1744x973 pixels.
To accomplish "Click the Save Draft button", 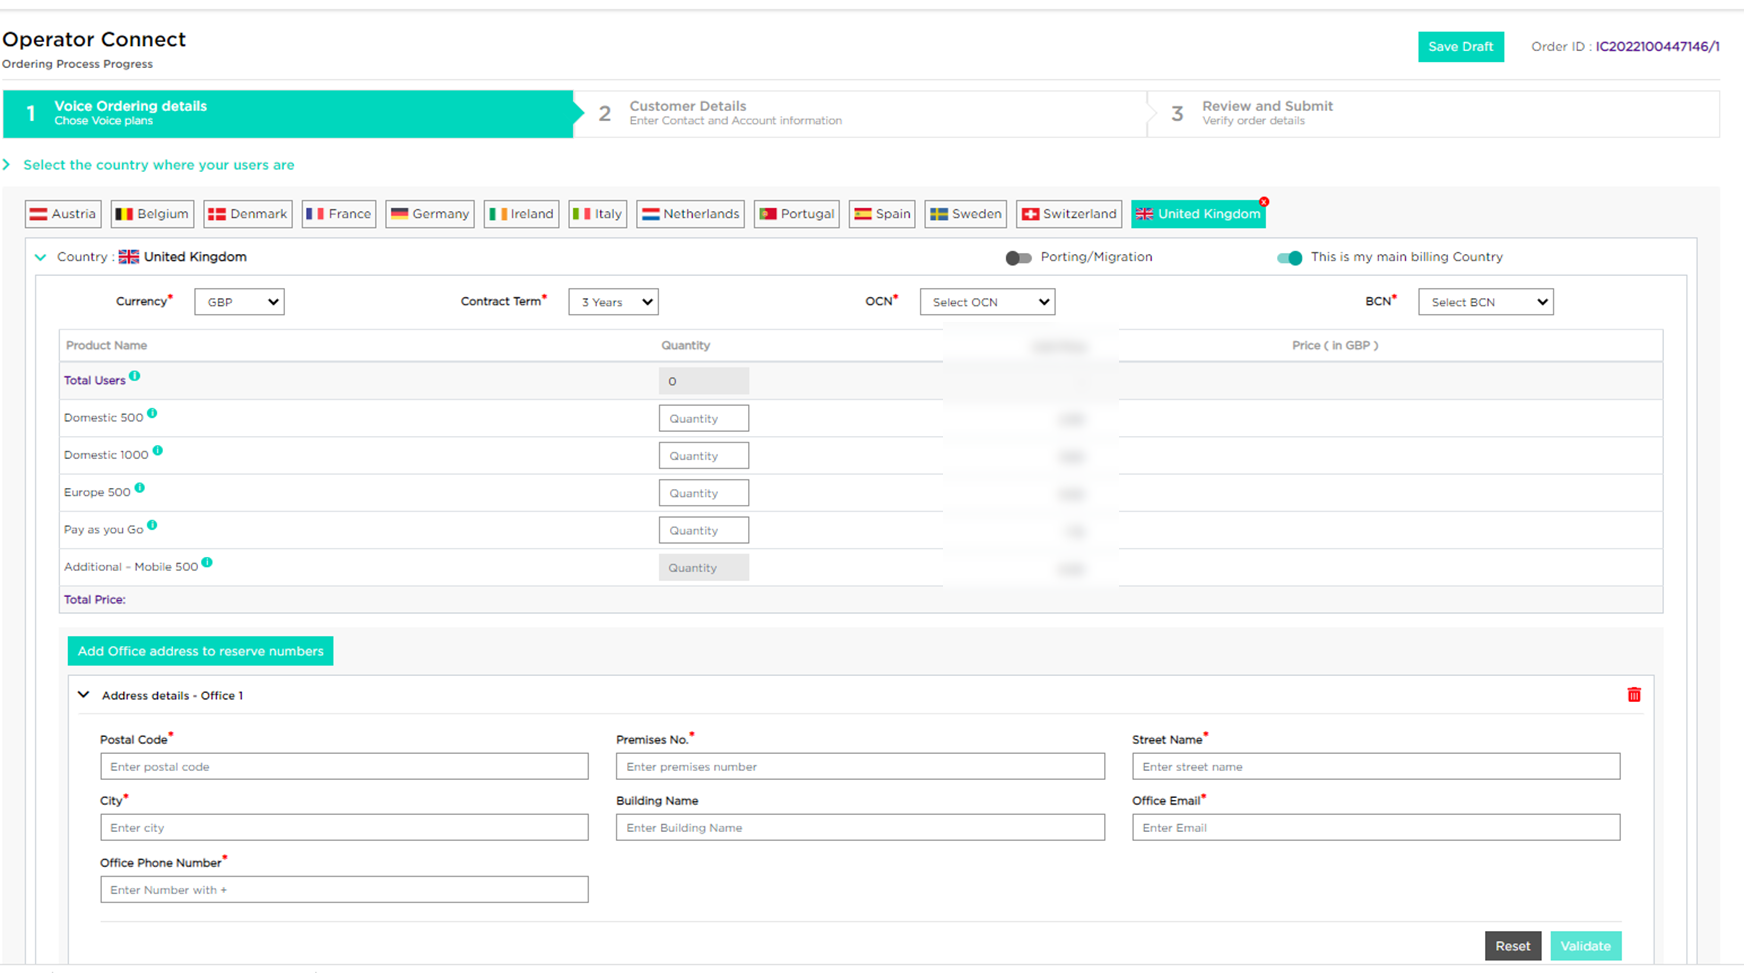I will click(1461, 46).
